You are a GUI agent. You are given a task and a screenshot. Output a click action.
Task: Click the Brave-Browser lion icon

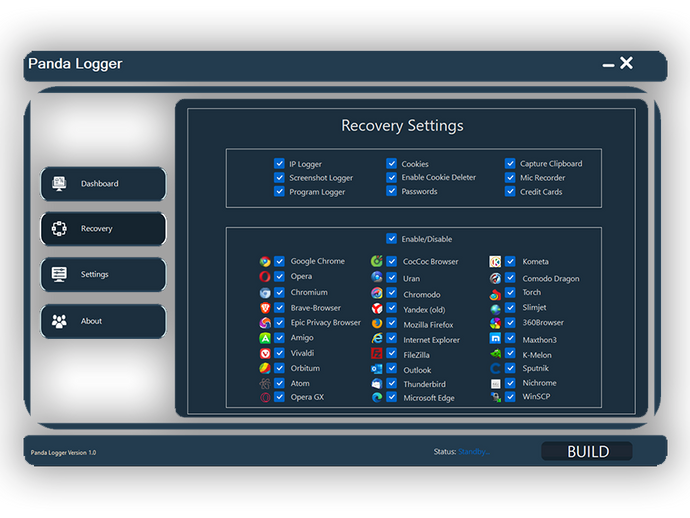click(x=265, y=308)
